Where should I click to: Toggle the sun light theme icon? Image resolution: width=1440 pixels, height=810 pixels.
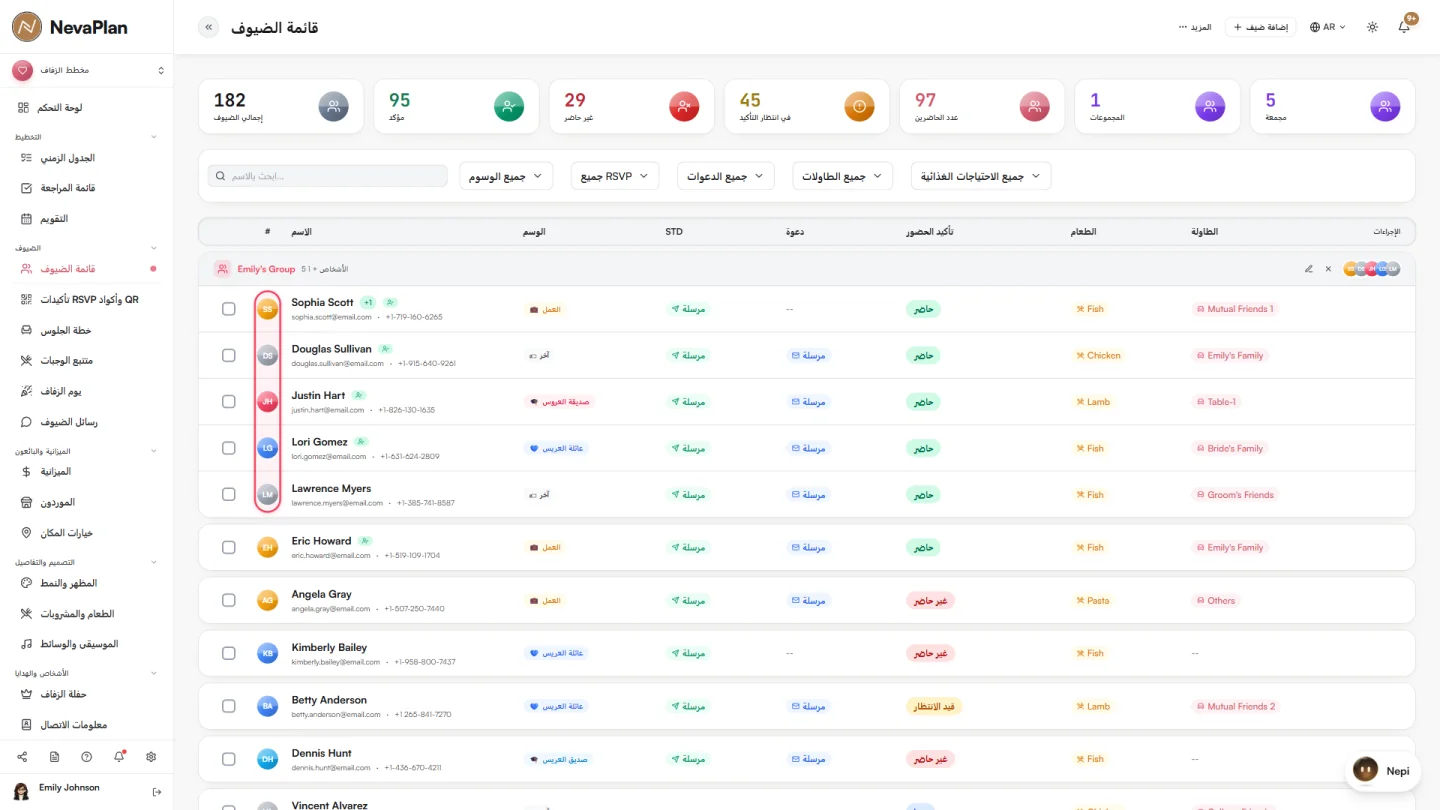(x=1373, y=27)
